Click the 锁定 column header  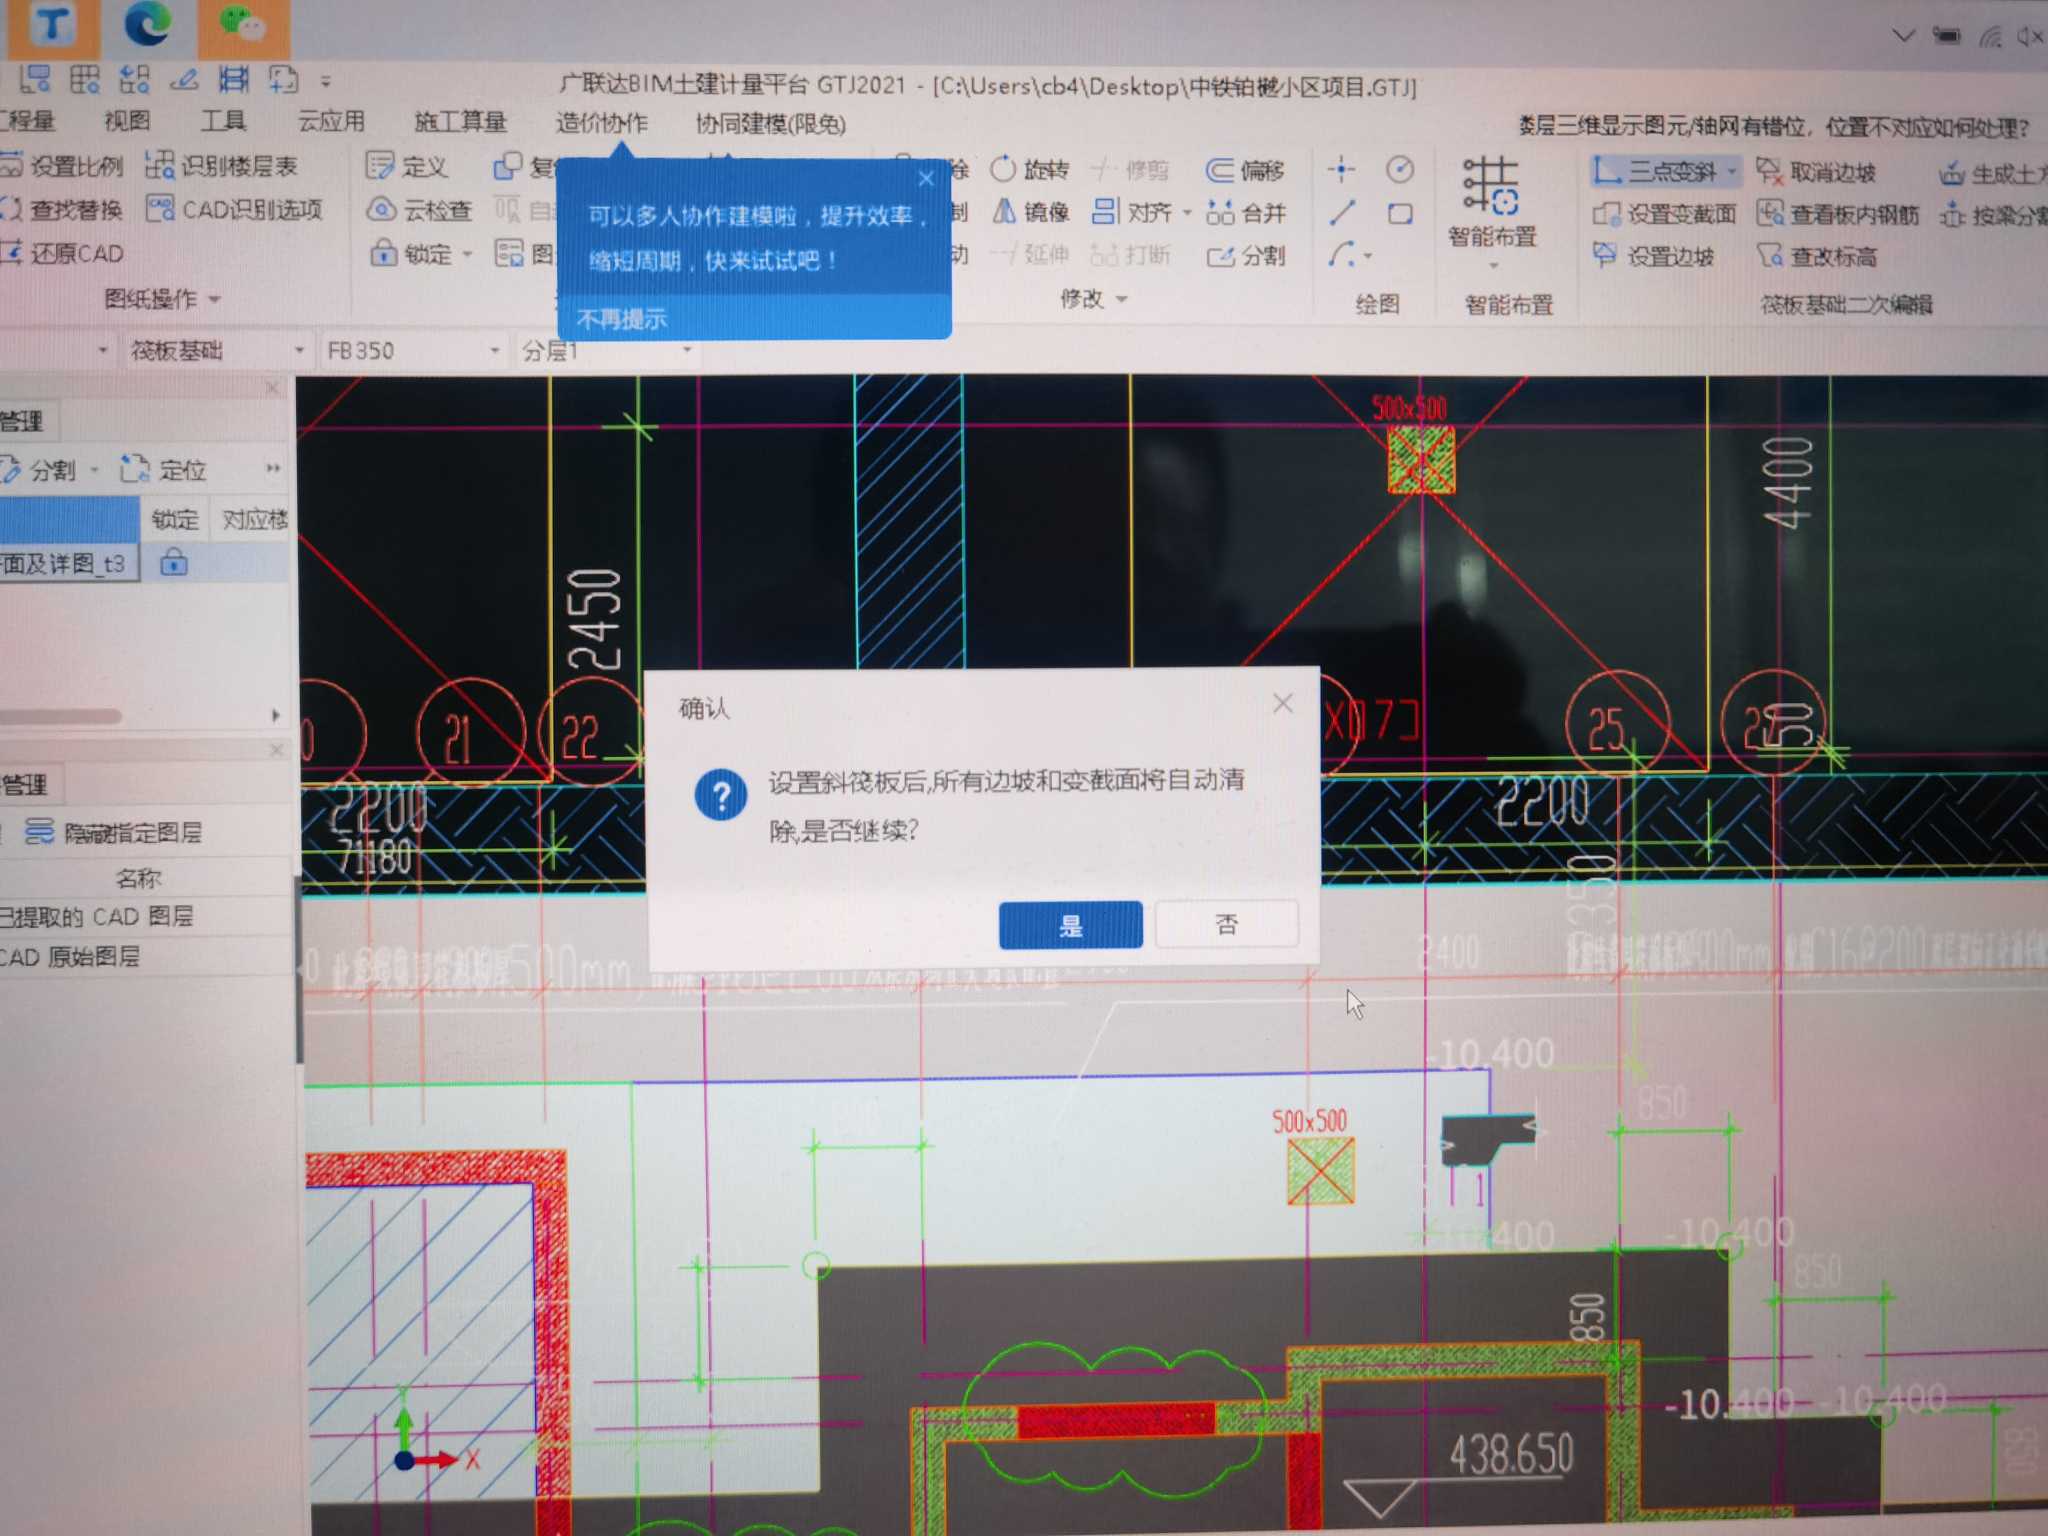click(x=175, y=519)
